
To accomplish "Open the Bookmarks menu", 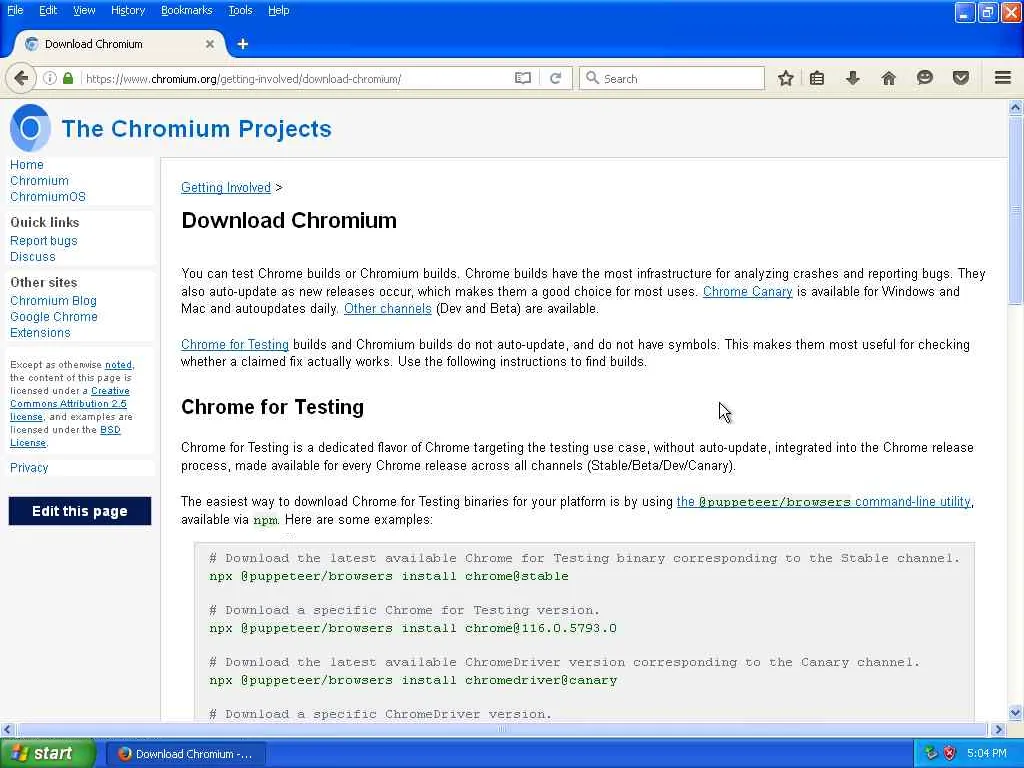I will [186, 10].
